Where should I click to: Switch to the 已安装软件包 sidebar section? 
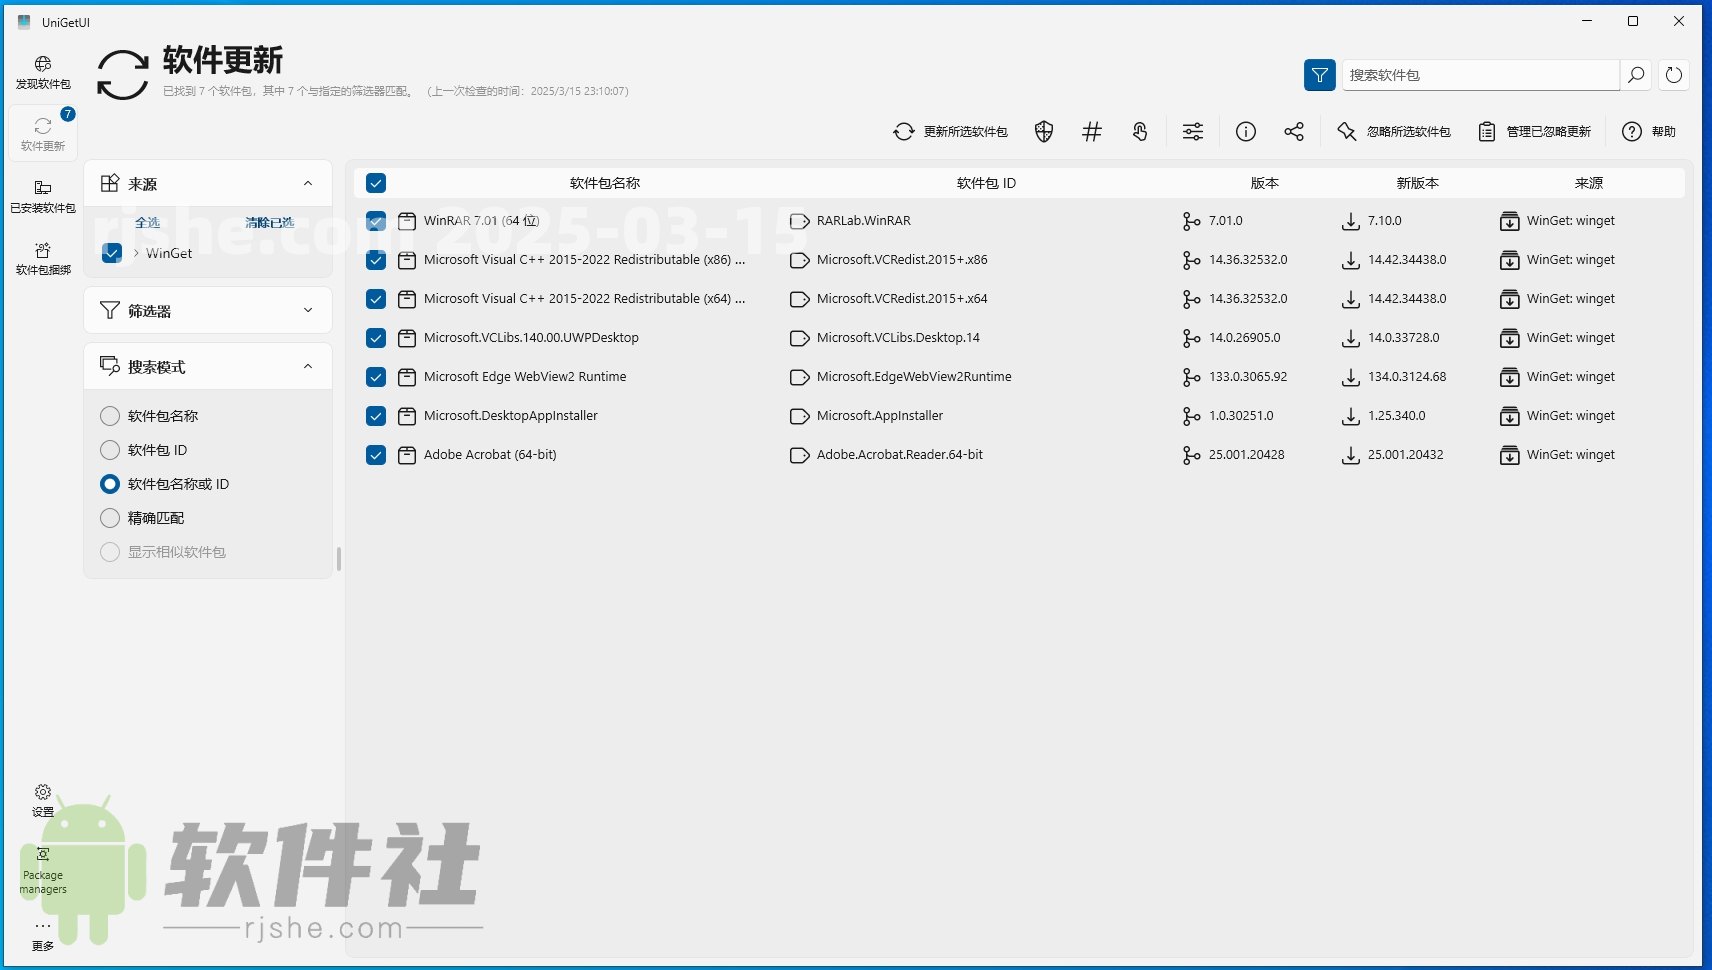coord(43,195)
